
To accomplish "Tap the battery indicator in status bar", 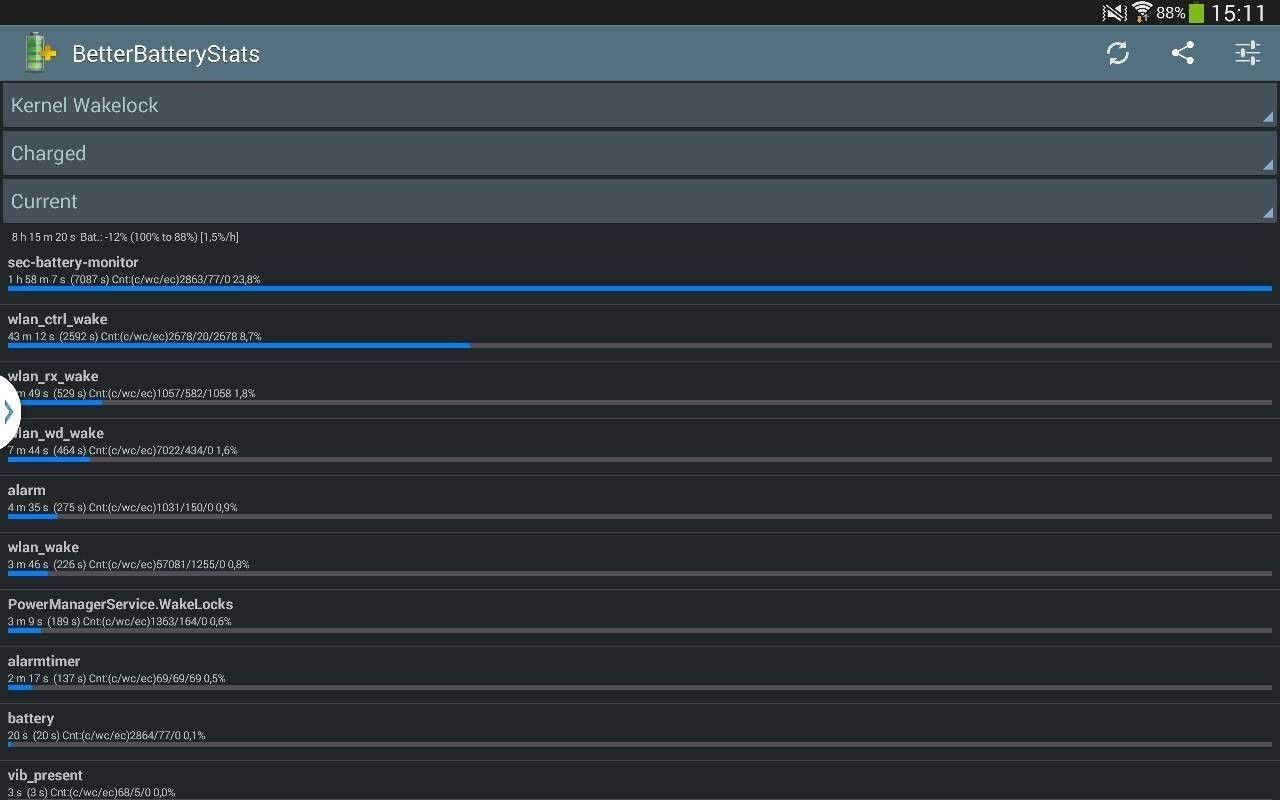I will tap(1196, 13).
